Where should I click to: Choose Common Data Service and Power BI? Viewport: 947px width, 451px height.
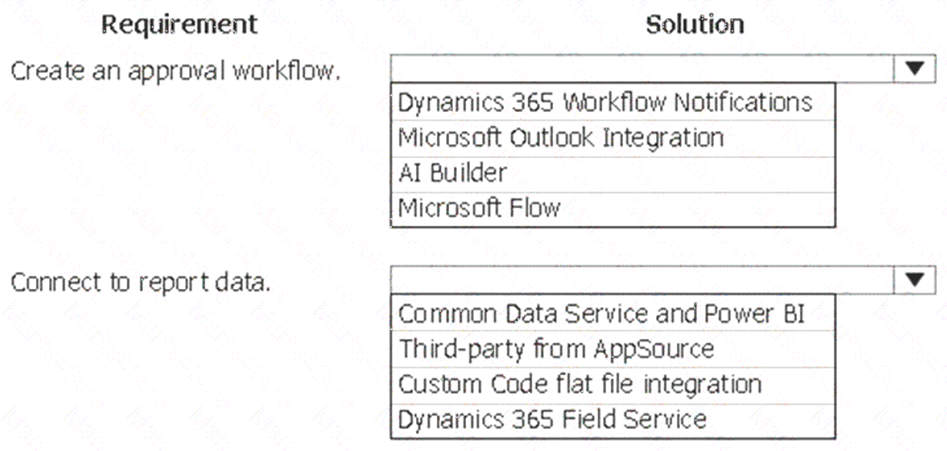[613, 313]
